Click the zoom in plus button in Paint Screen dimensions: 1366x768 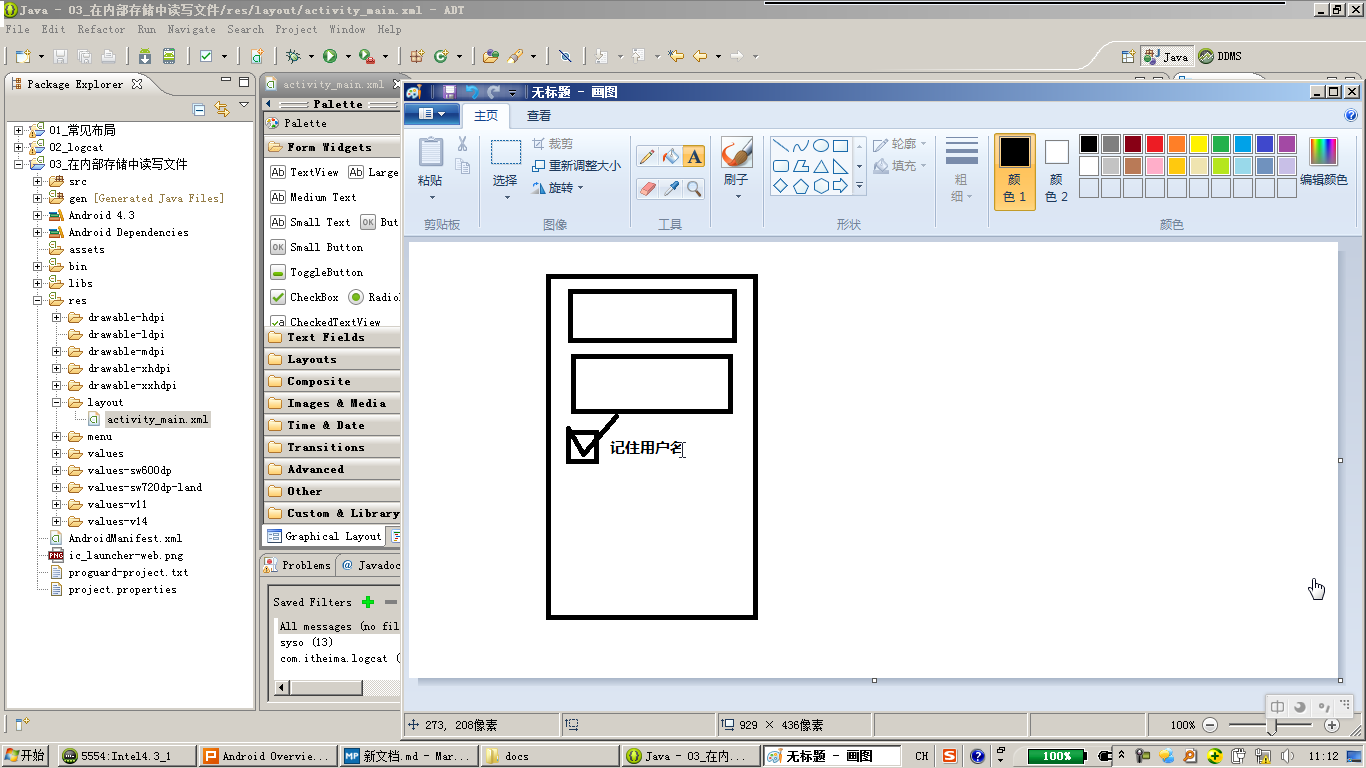(1332, 725)
